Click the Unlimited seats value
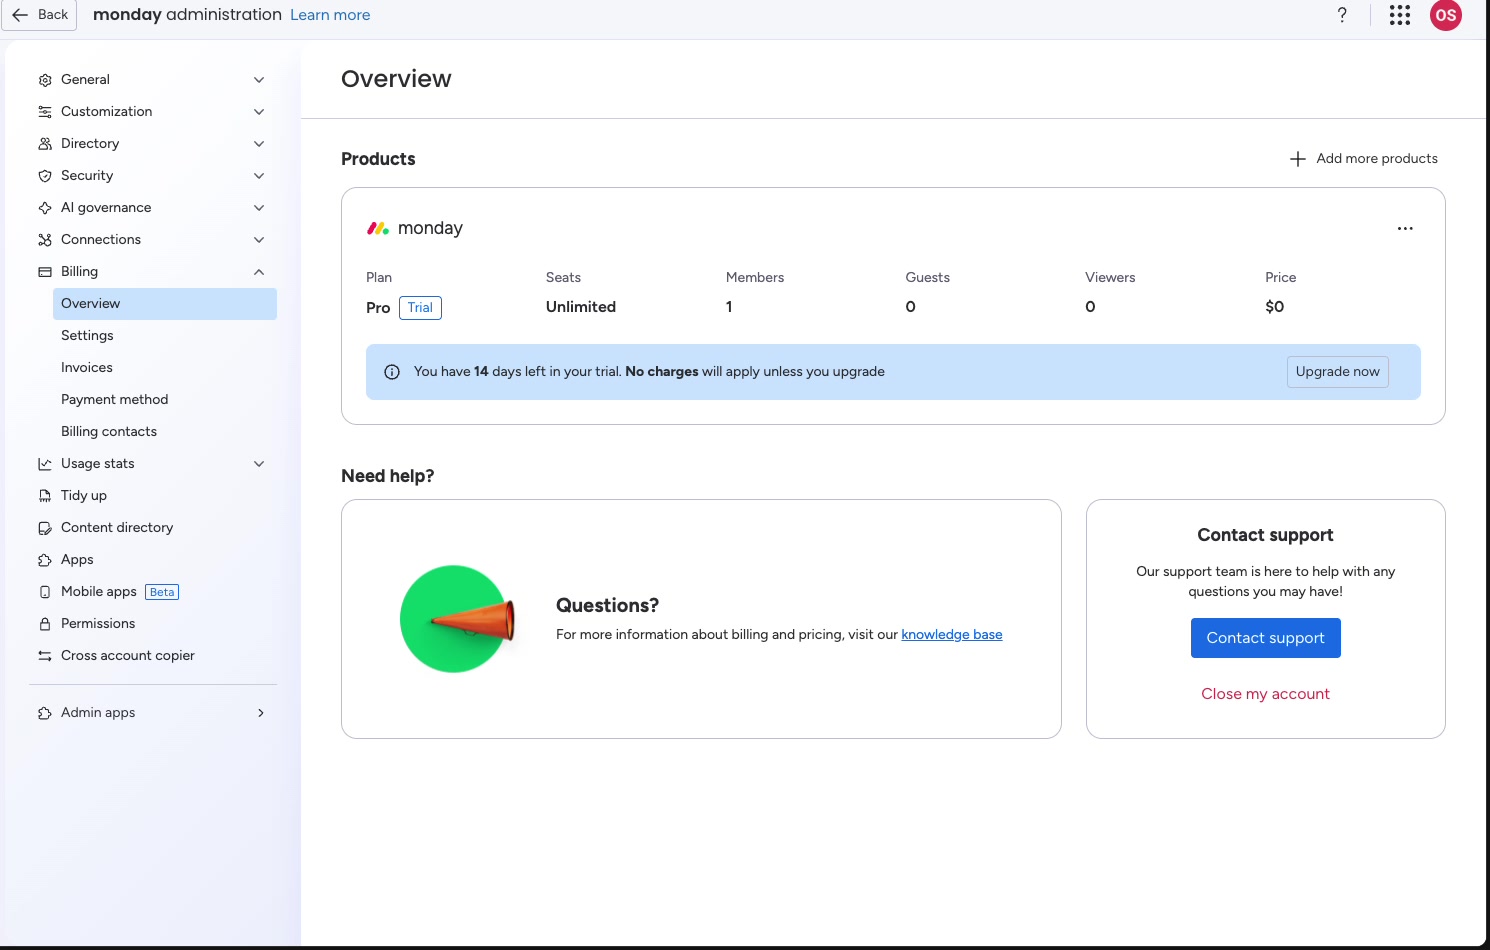The height and width of the screenshot is (950, 1490). point(581,307)
